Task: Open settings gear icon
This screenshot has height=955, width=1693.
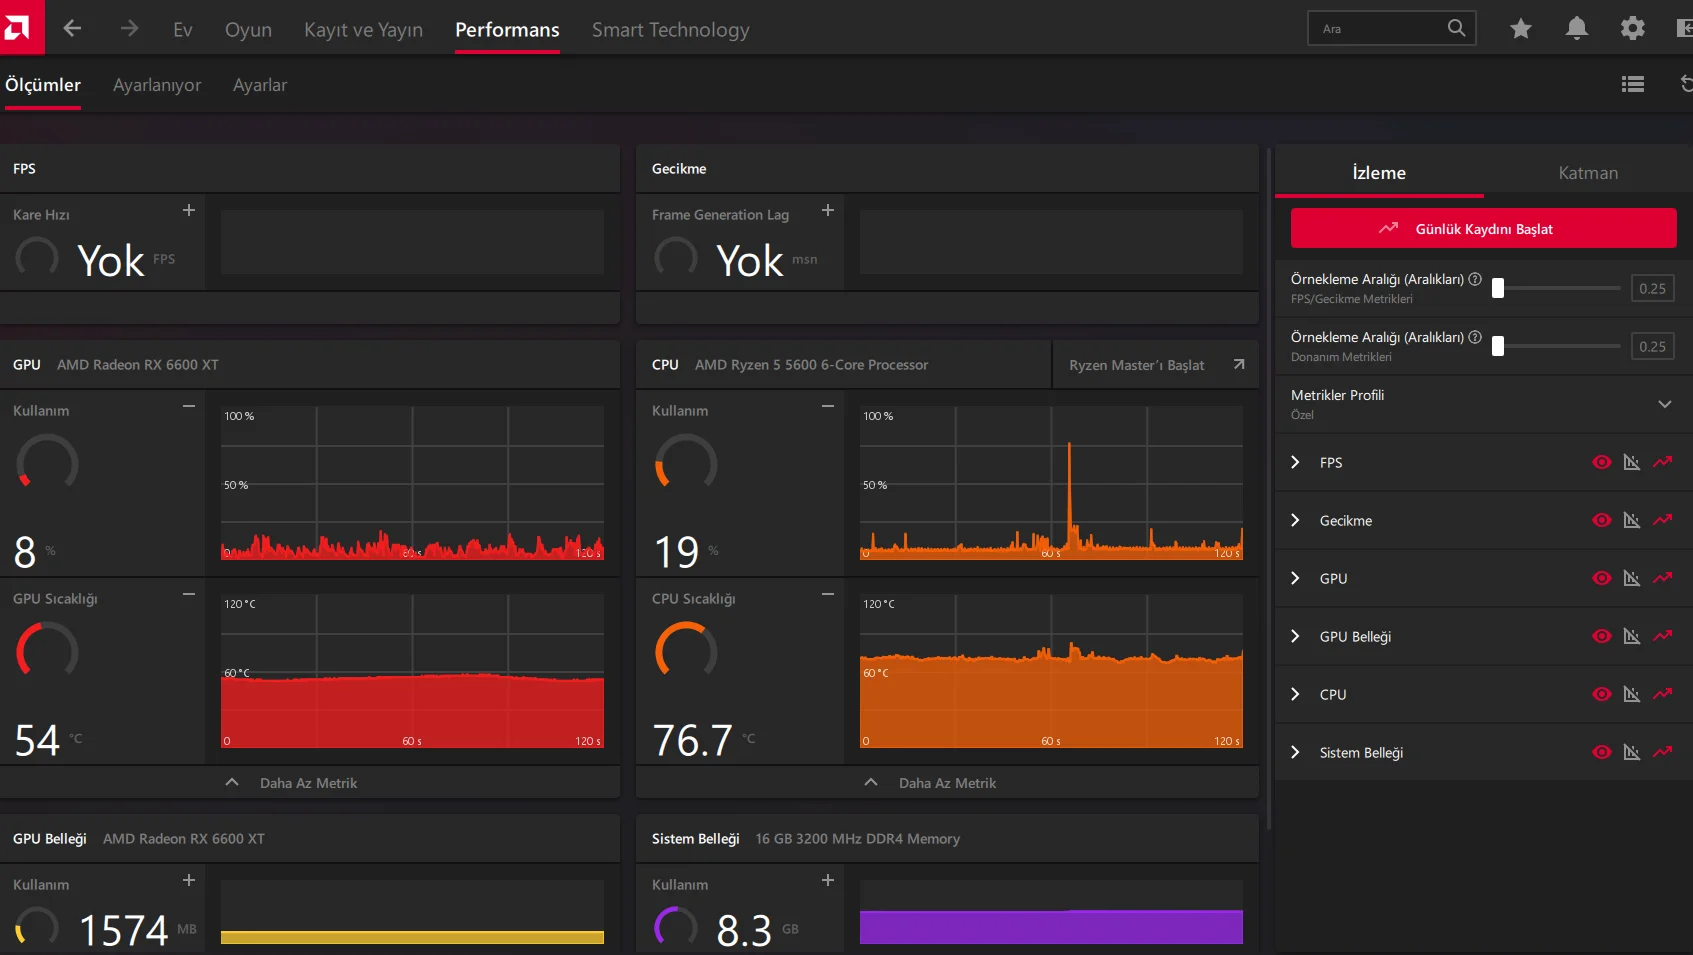Action: point(1633,28)
